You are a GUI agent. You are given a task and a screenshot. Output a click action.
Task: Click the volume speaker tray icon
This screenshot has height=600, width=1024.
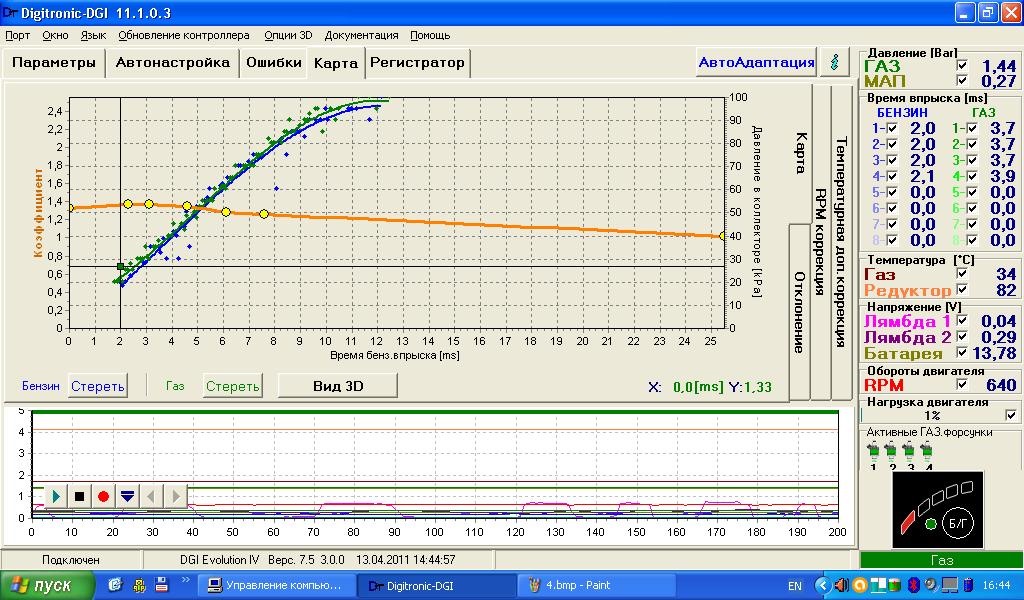(x=841, y=585)
